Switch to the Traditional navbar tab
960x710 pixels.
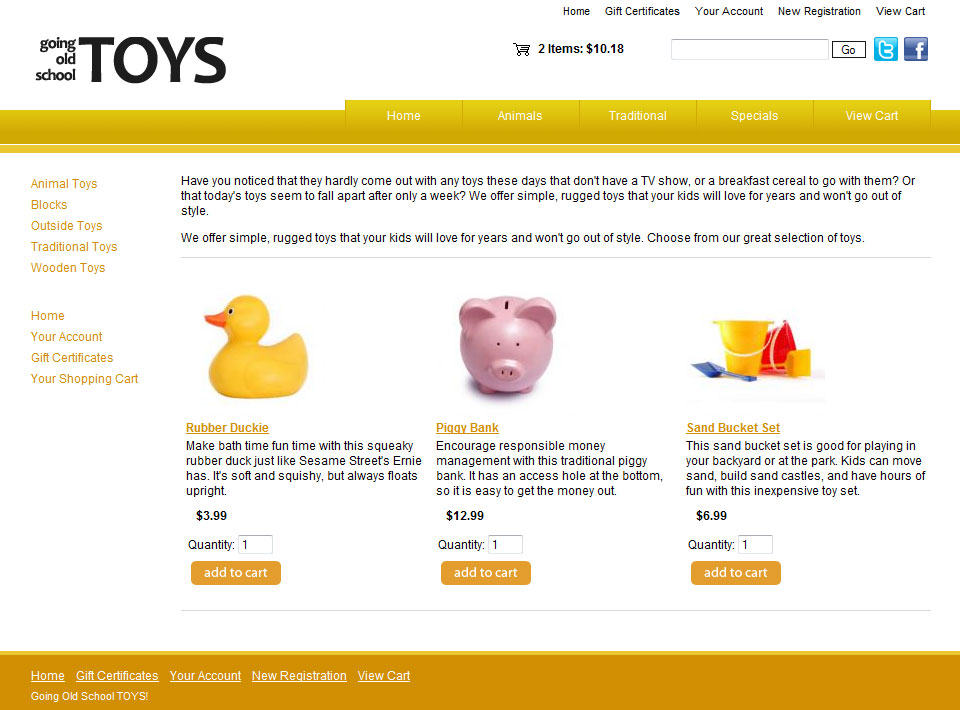pyautogui.click(x=637, y=116)
